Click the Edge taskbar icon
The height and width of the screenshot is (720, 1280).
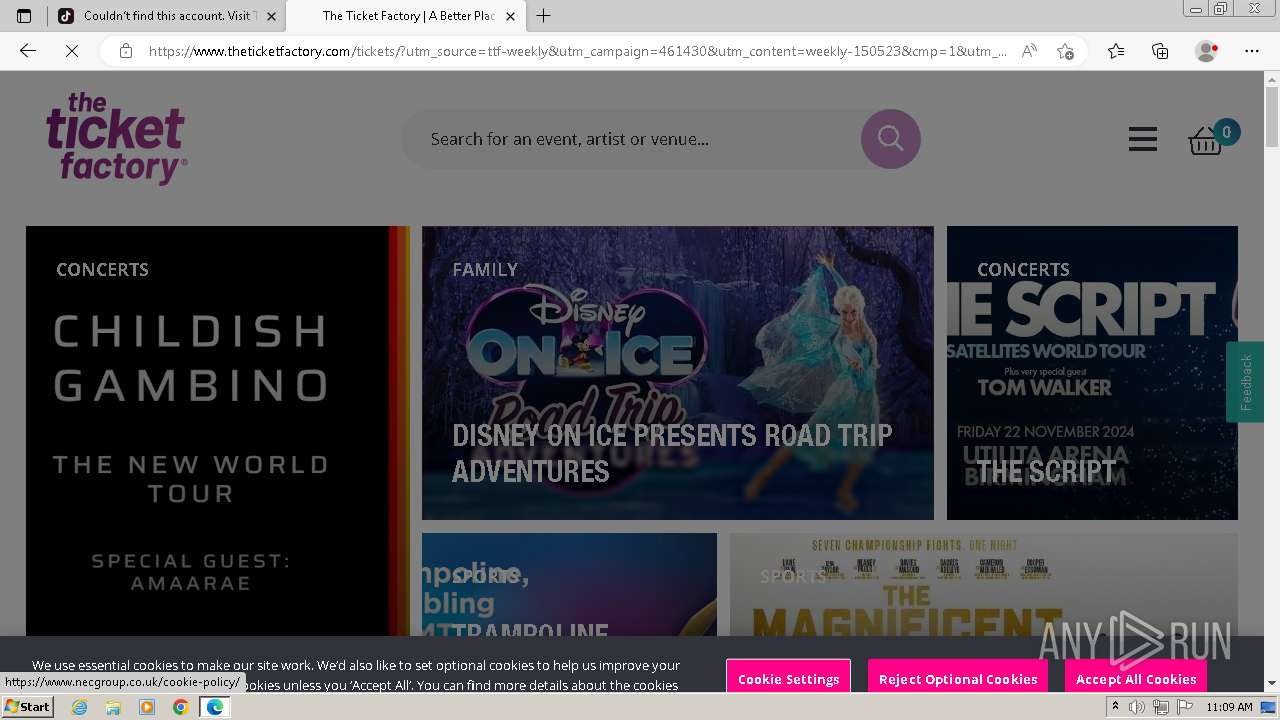click(x=214, y=707)
